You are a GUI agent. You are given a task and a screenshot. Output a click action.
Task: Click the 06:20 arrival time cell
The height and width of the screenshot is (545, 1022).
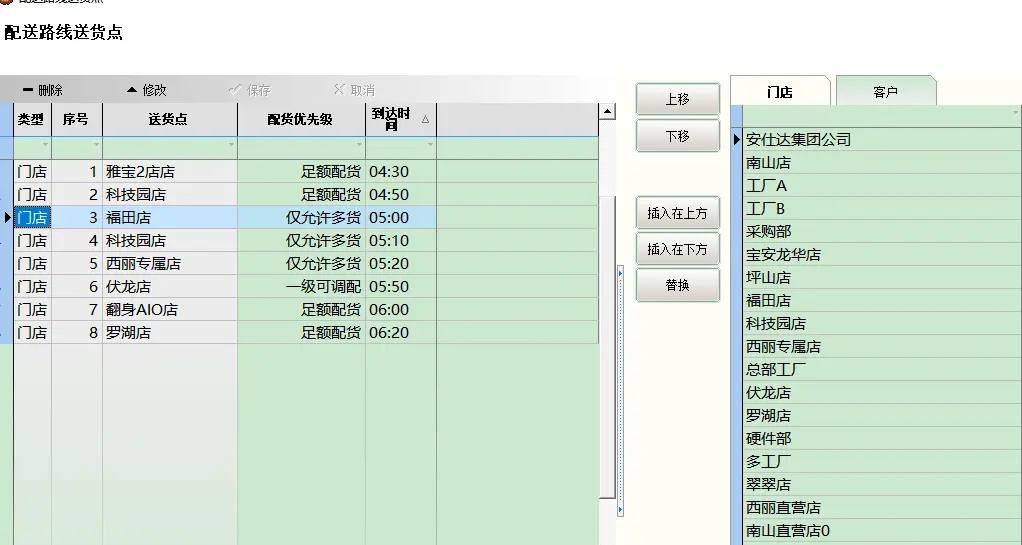coord(401,332)
